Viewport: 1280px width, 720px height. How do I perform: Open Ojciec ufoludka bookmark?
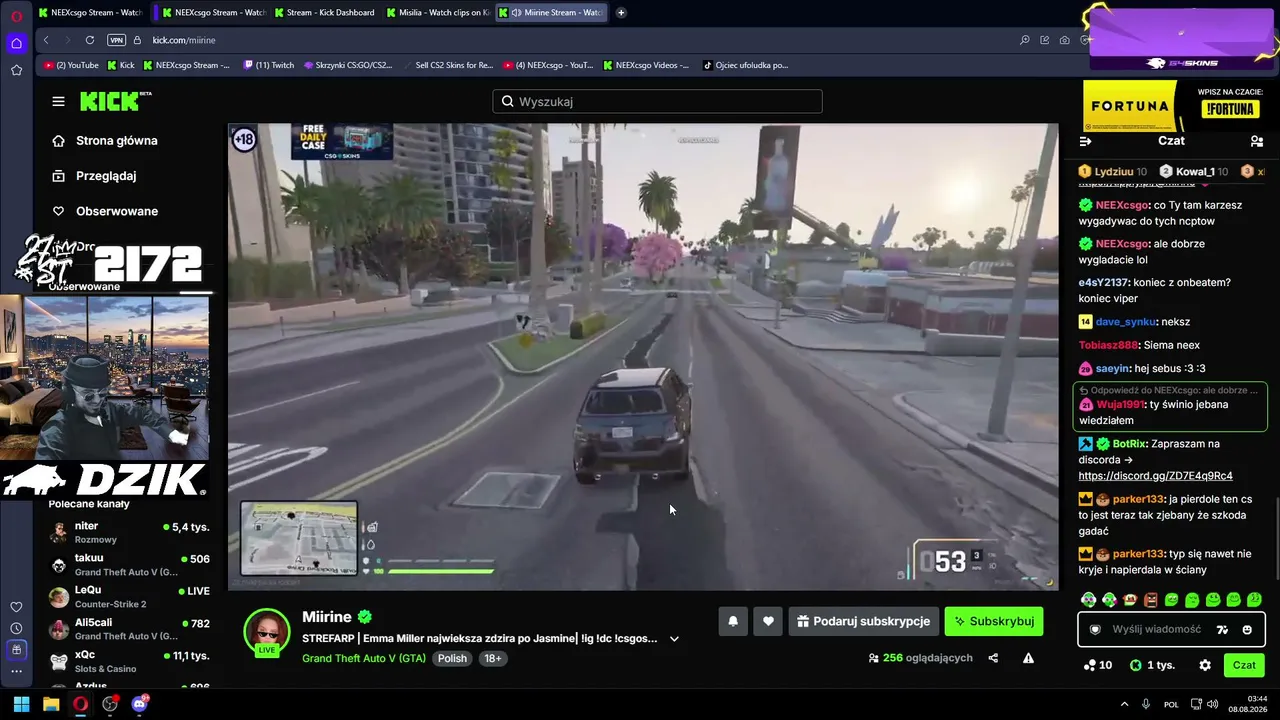(746, 65)
